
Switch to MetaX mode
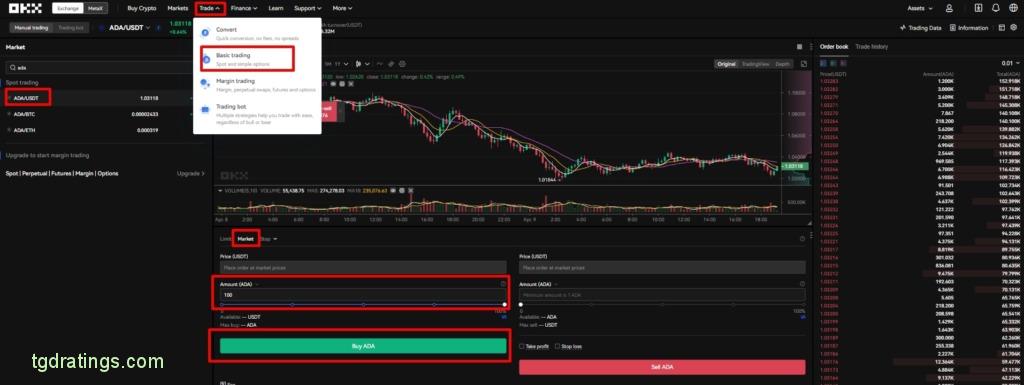(x=95, y=8)
